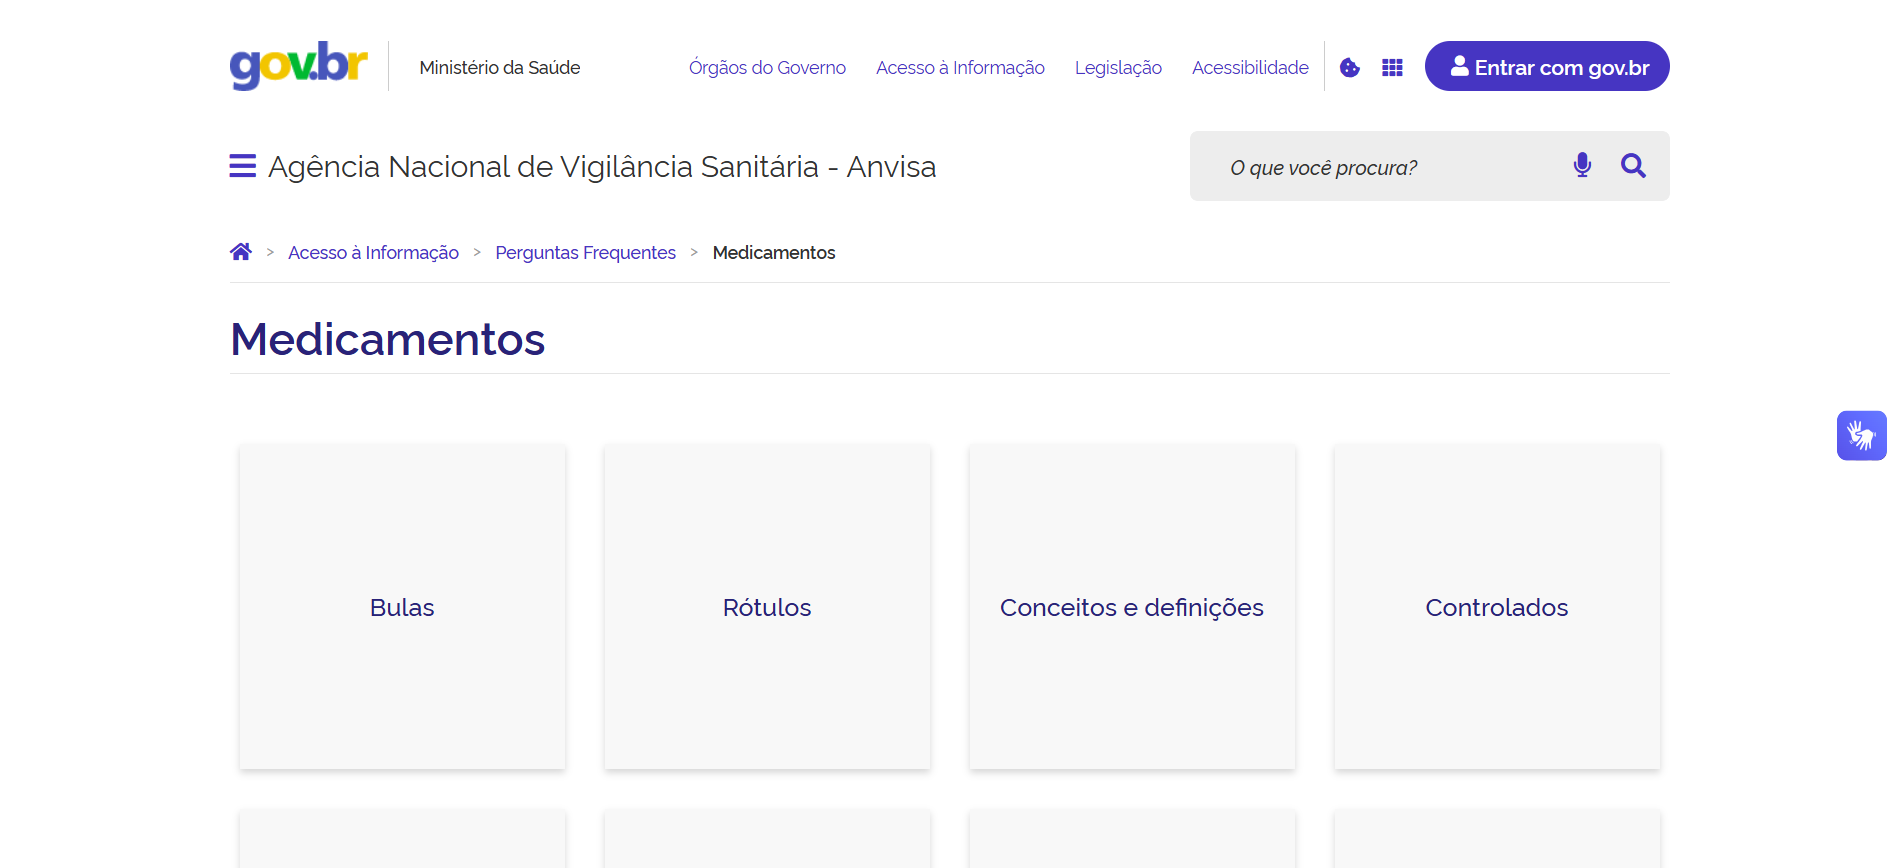Image resolution: width=1893 pixels, height=868 pixels.
Task: Open cookie preferences icon
Action: 1350,67
